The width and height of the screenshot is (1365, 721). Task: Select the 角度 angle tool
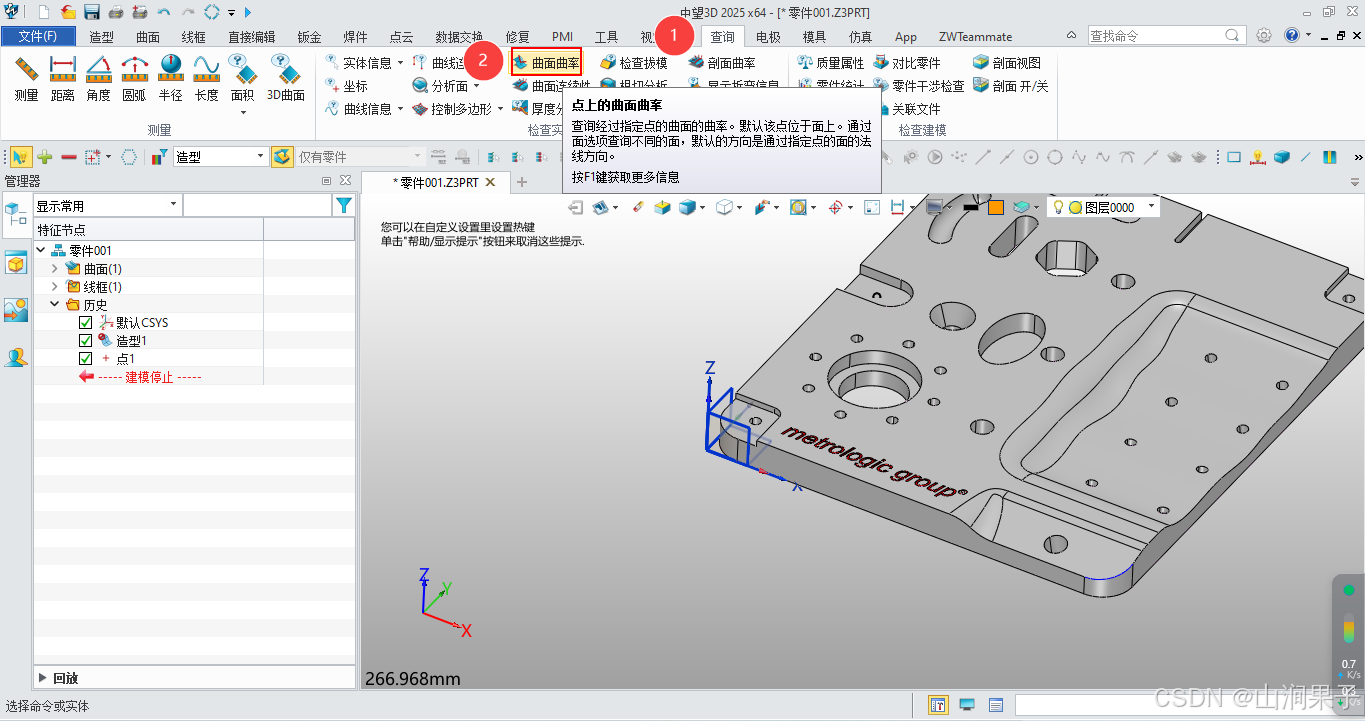pyautogui.click(x=98, y=79)
